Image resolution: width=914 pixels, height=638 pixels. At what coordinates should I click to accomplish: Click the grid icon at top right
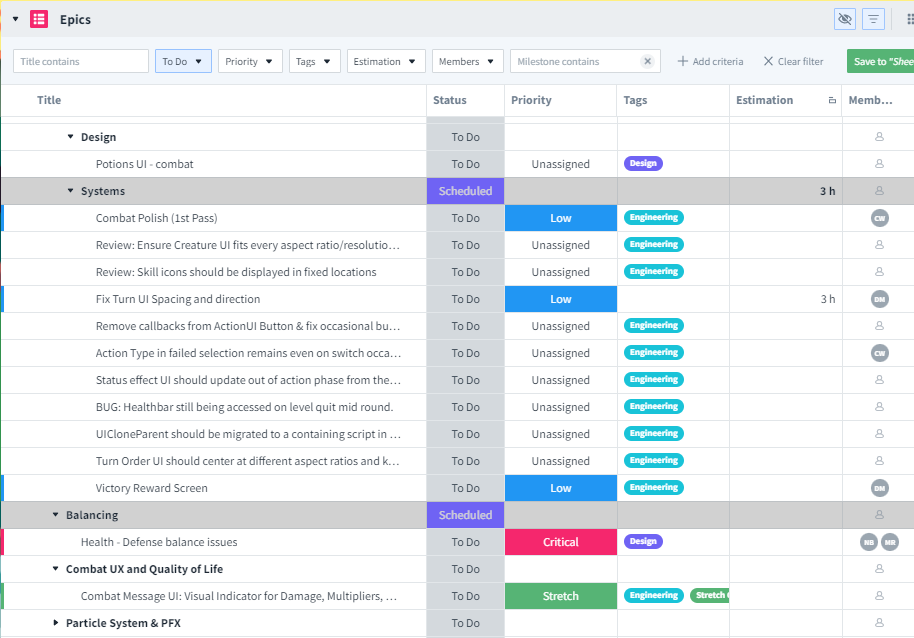pos(909,19)
